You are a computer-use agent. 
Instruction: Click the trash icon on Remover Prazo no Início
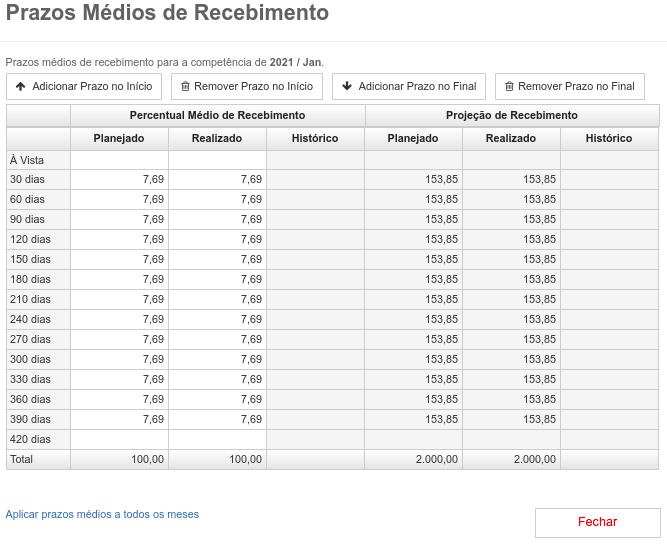(185, 86)
